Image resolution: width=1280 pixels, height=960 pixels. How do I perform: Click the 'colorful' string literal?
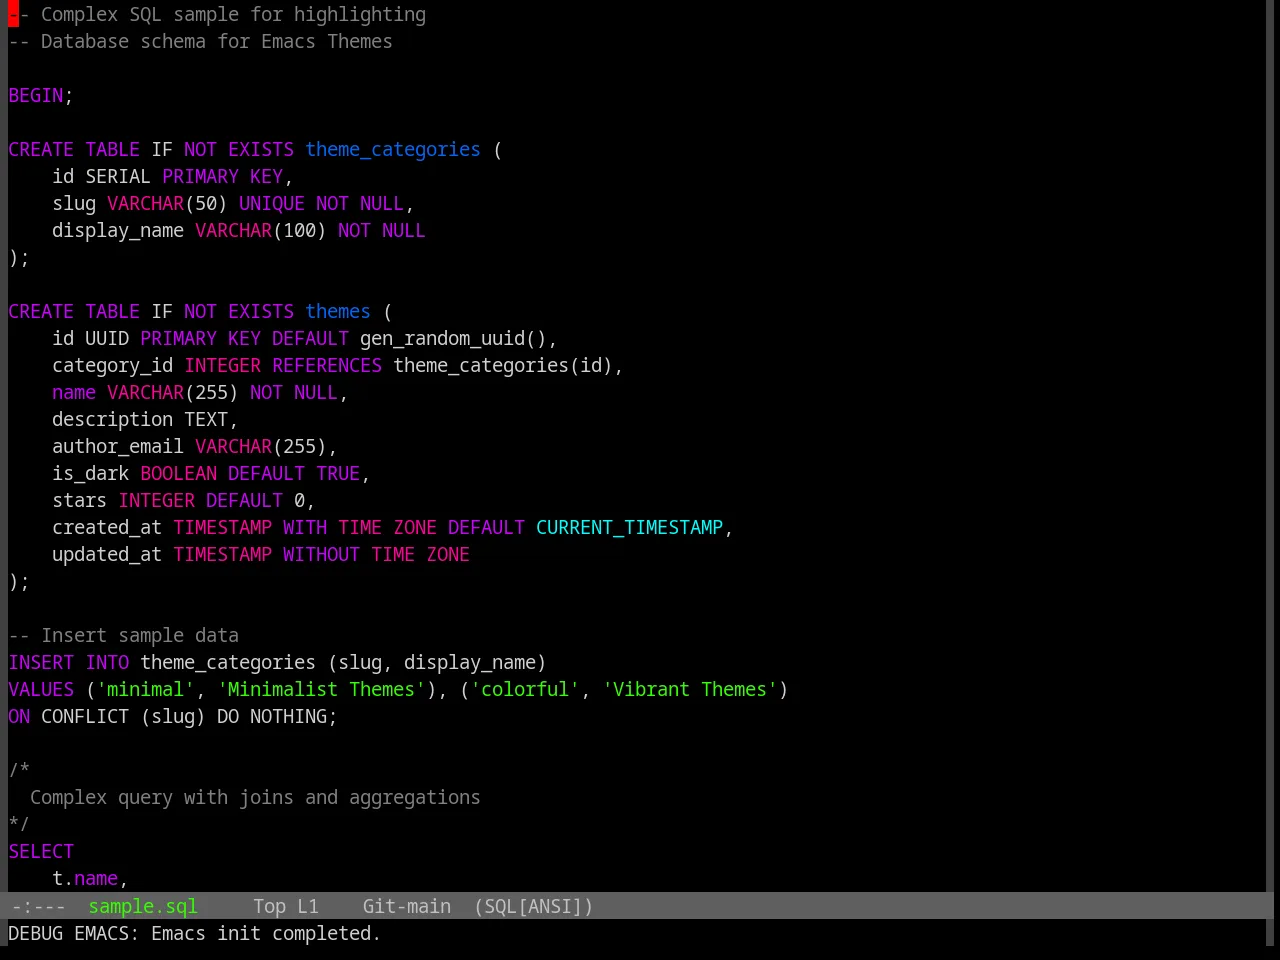(525, 689)
